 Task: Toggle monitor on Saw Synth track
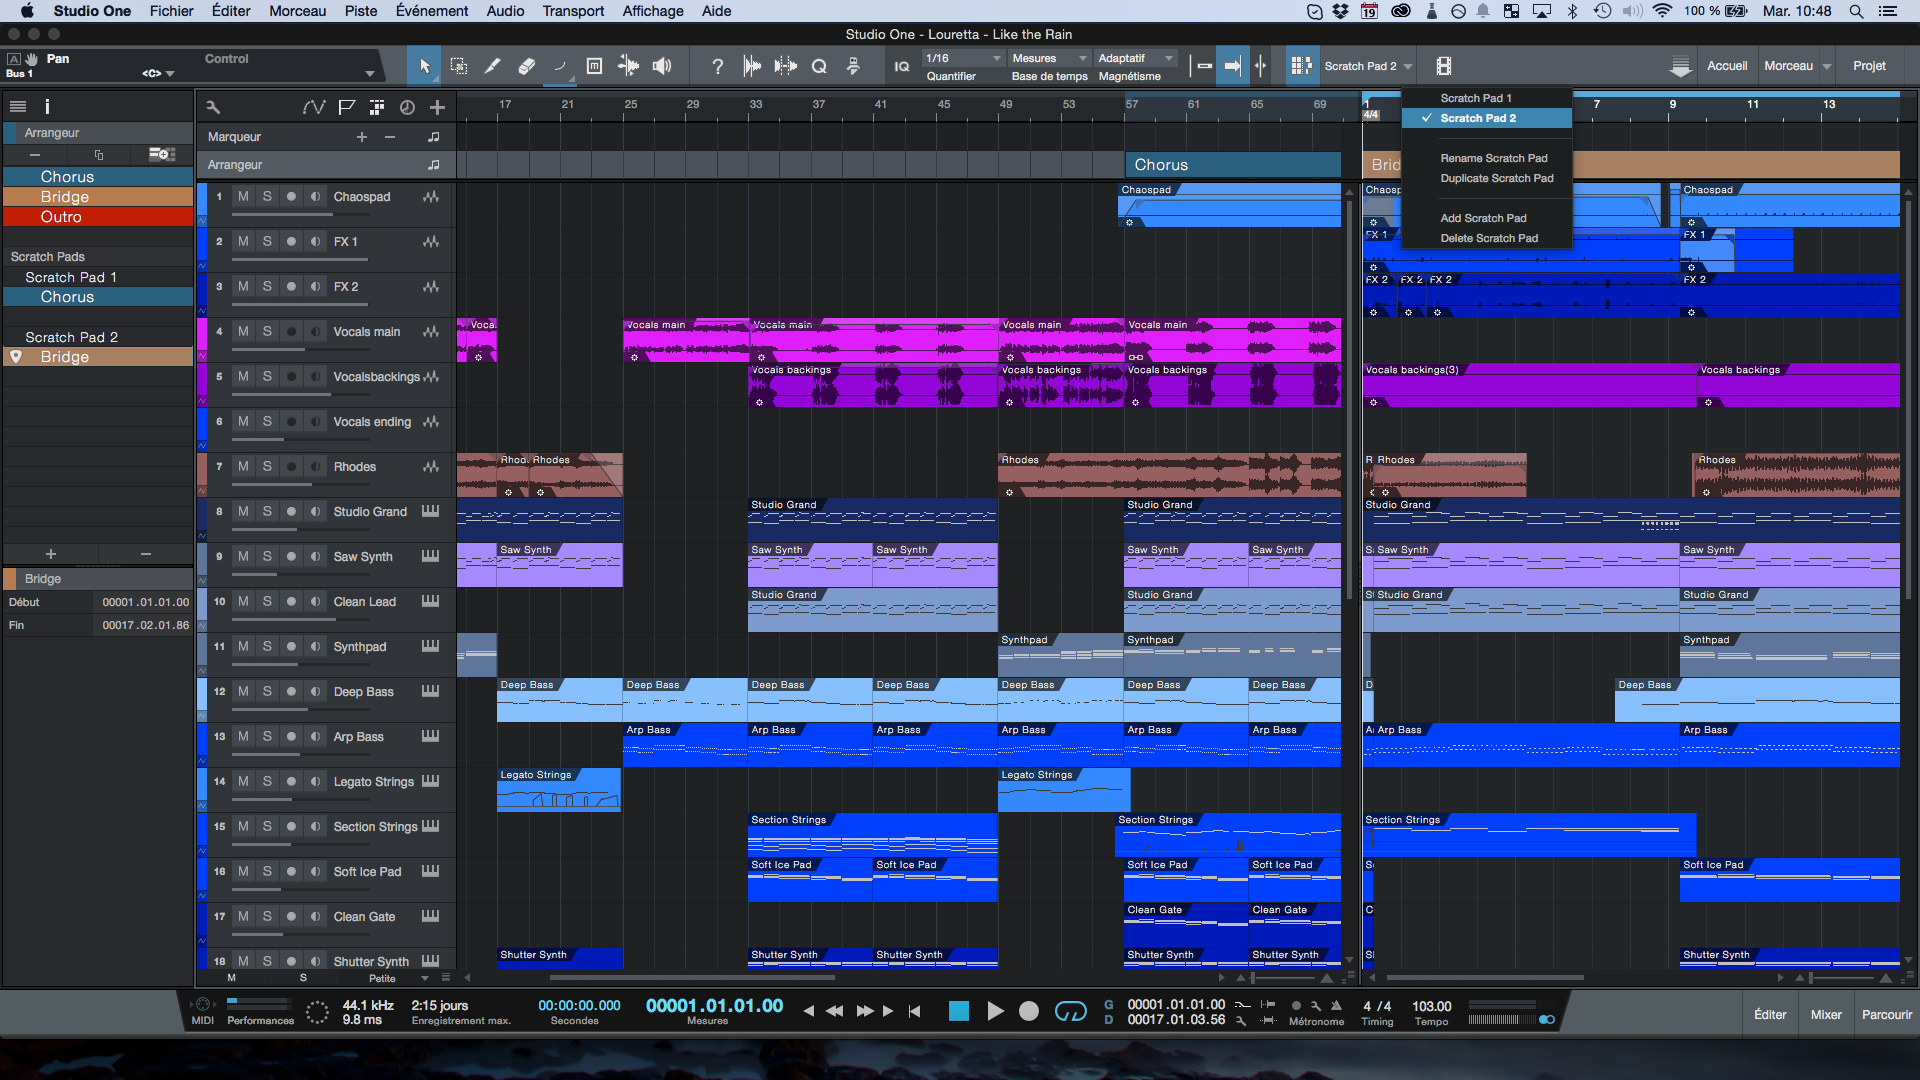pyautogui.click(x=315, y=557)
